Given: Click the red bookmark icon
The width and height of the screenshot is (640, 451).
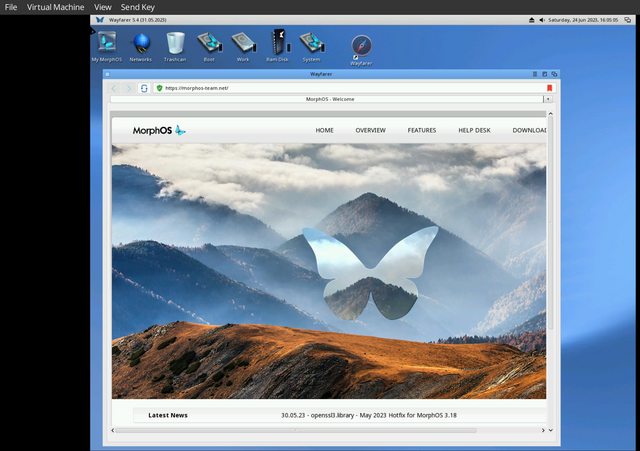Looking at the screenshot, I should click(549, 88).
